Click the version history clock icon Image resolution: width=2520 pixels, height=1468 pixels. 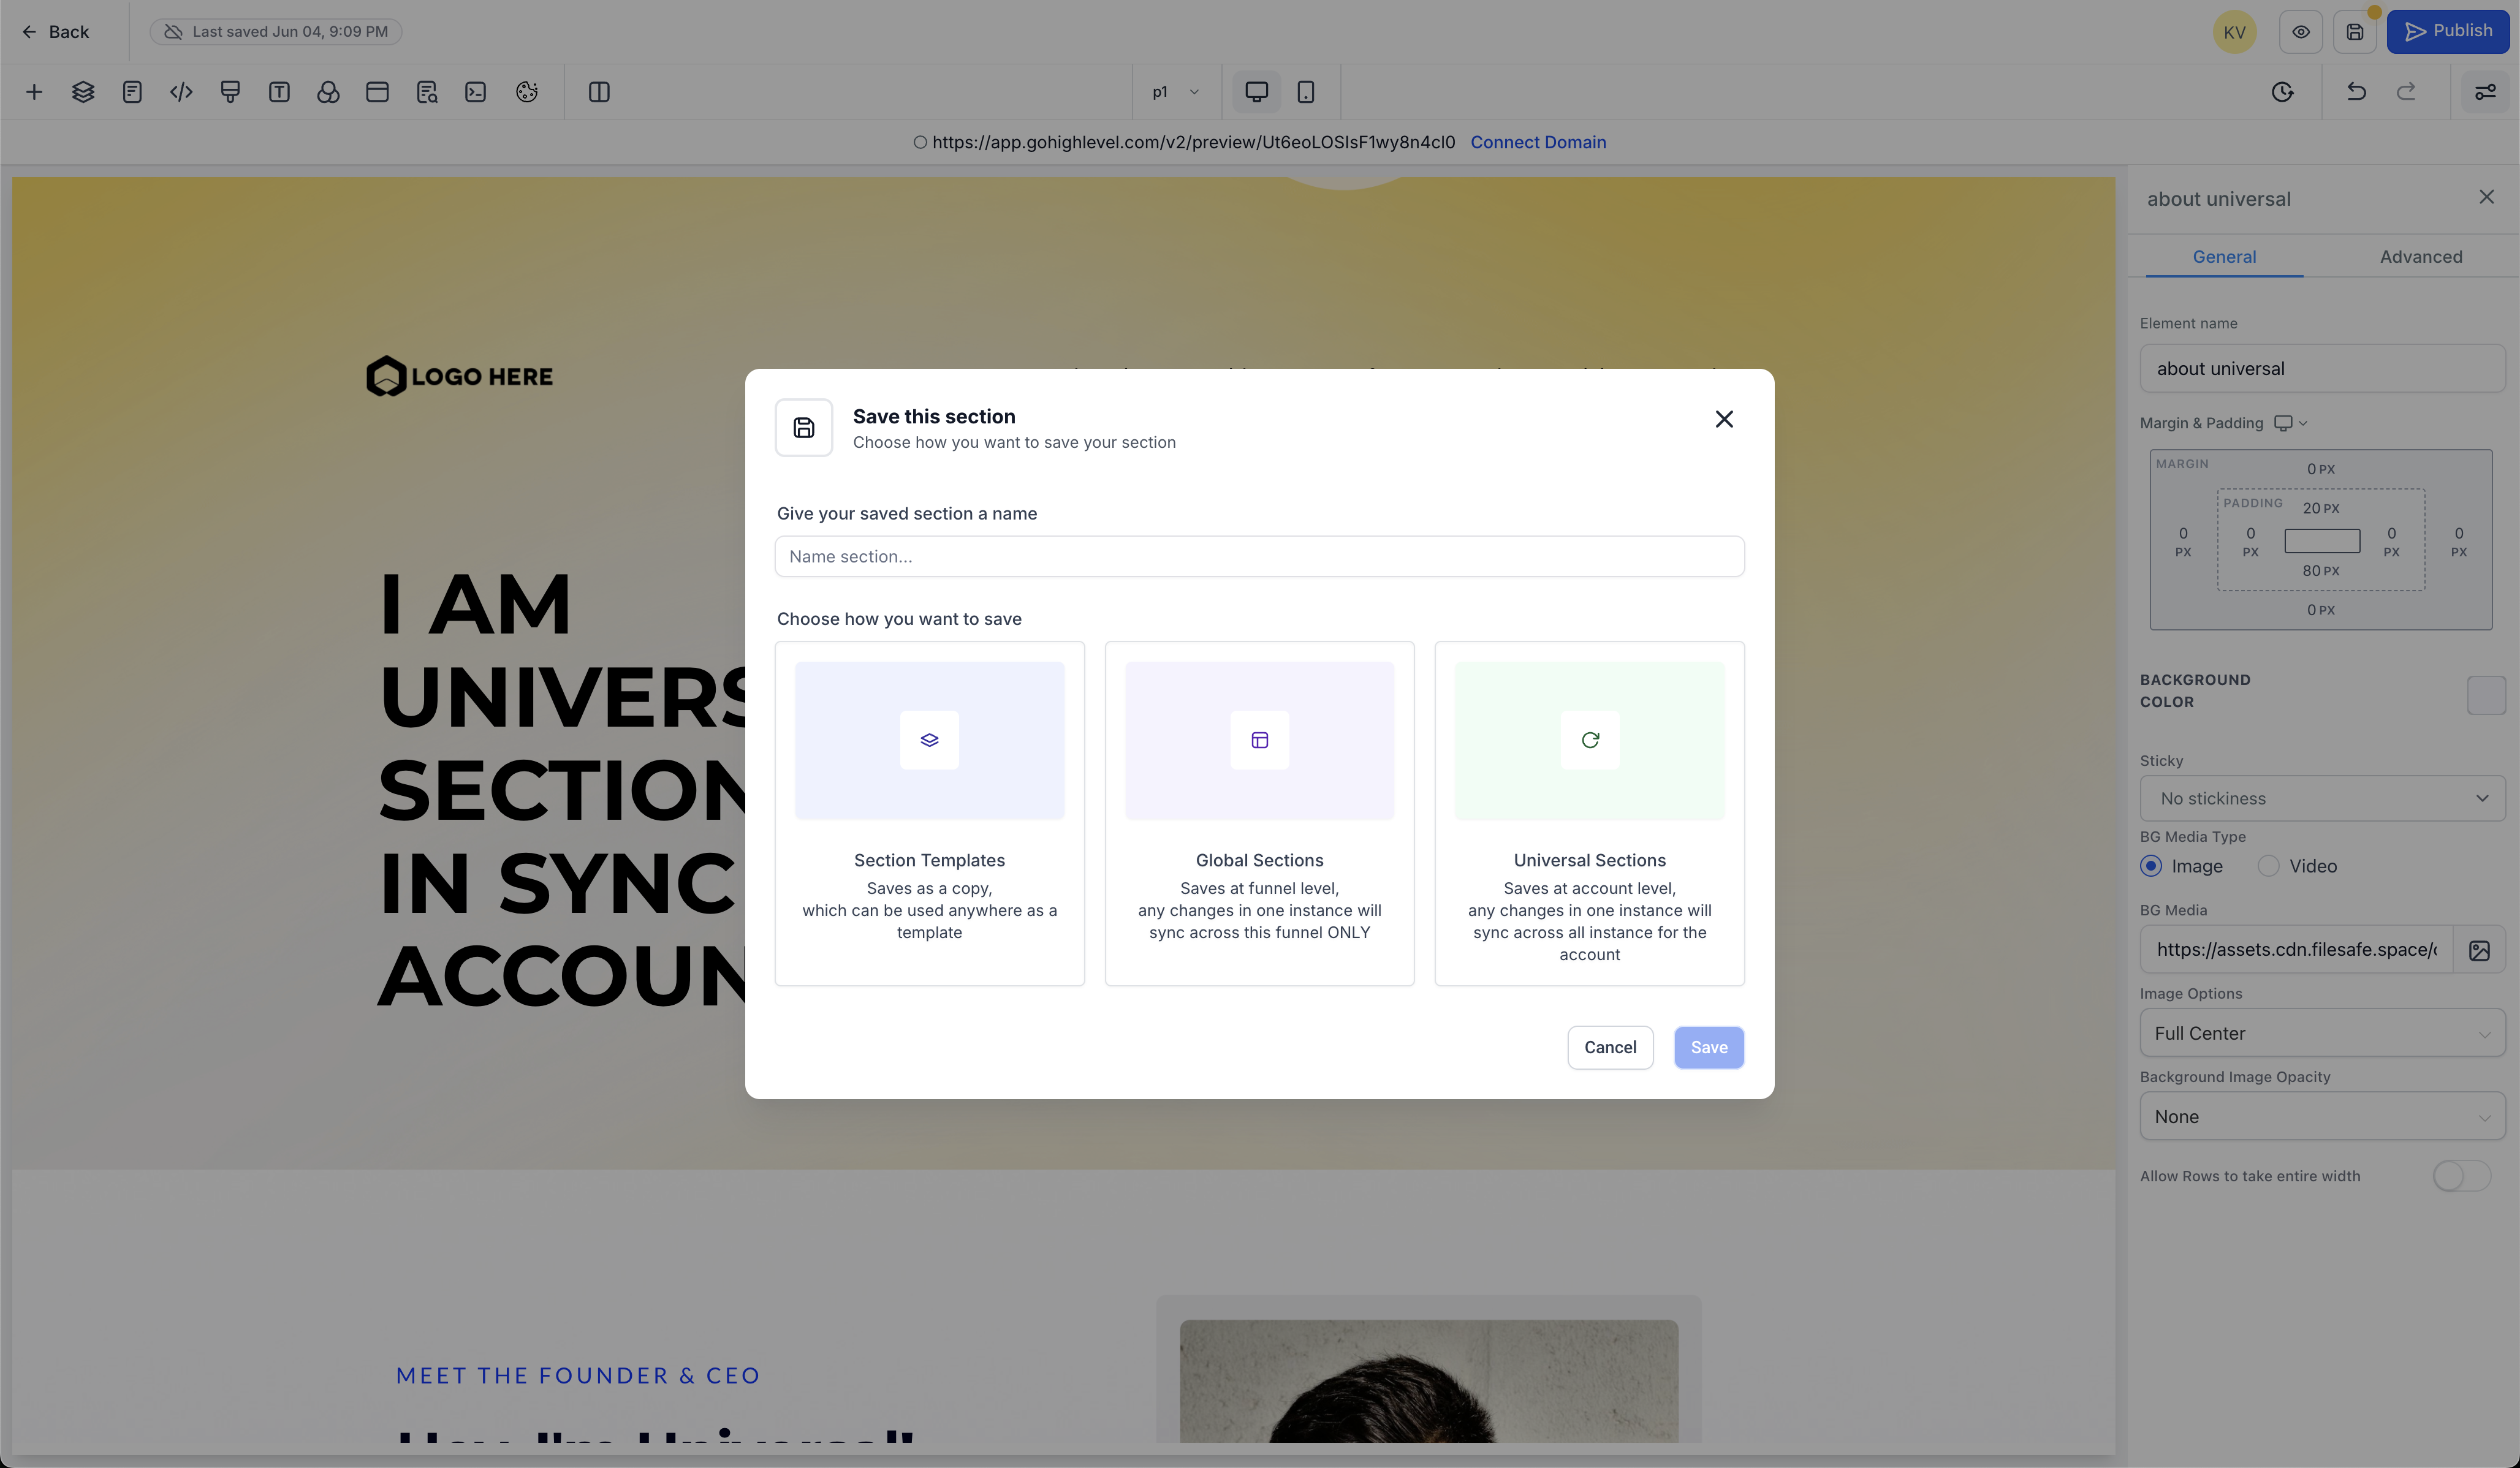(2283, 91)
